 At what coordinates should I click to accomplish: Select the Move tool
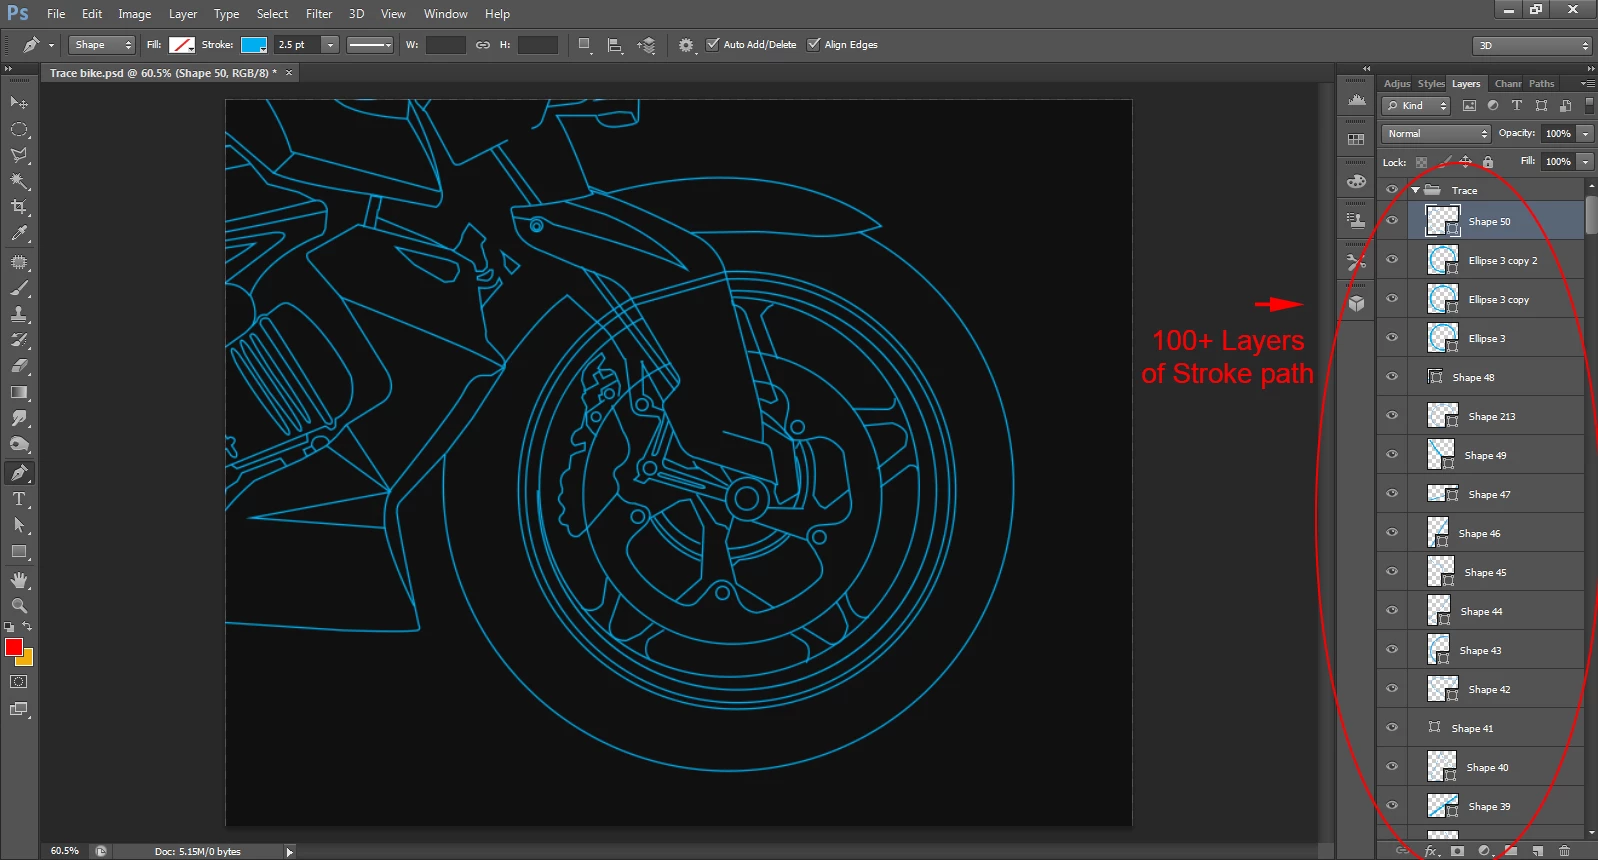click(19, 103)
